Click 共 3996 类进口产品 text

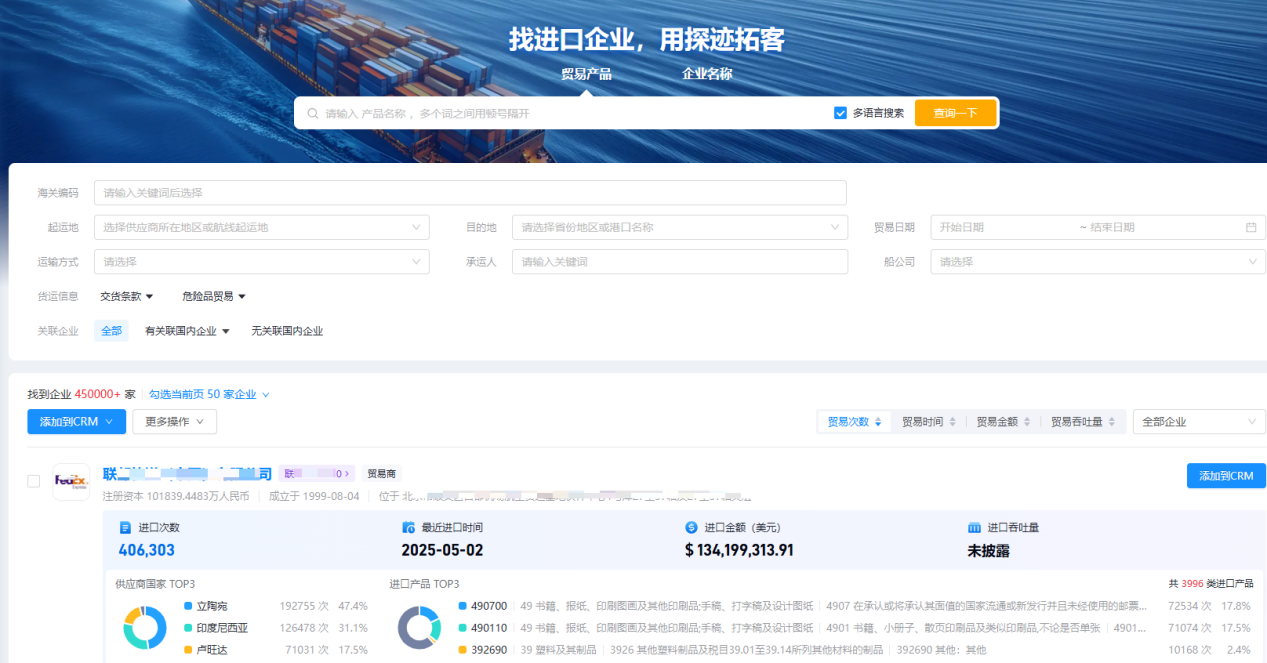point(1211,584)
